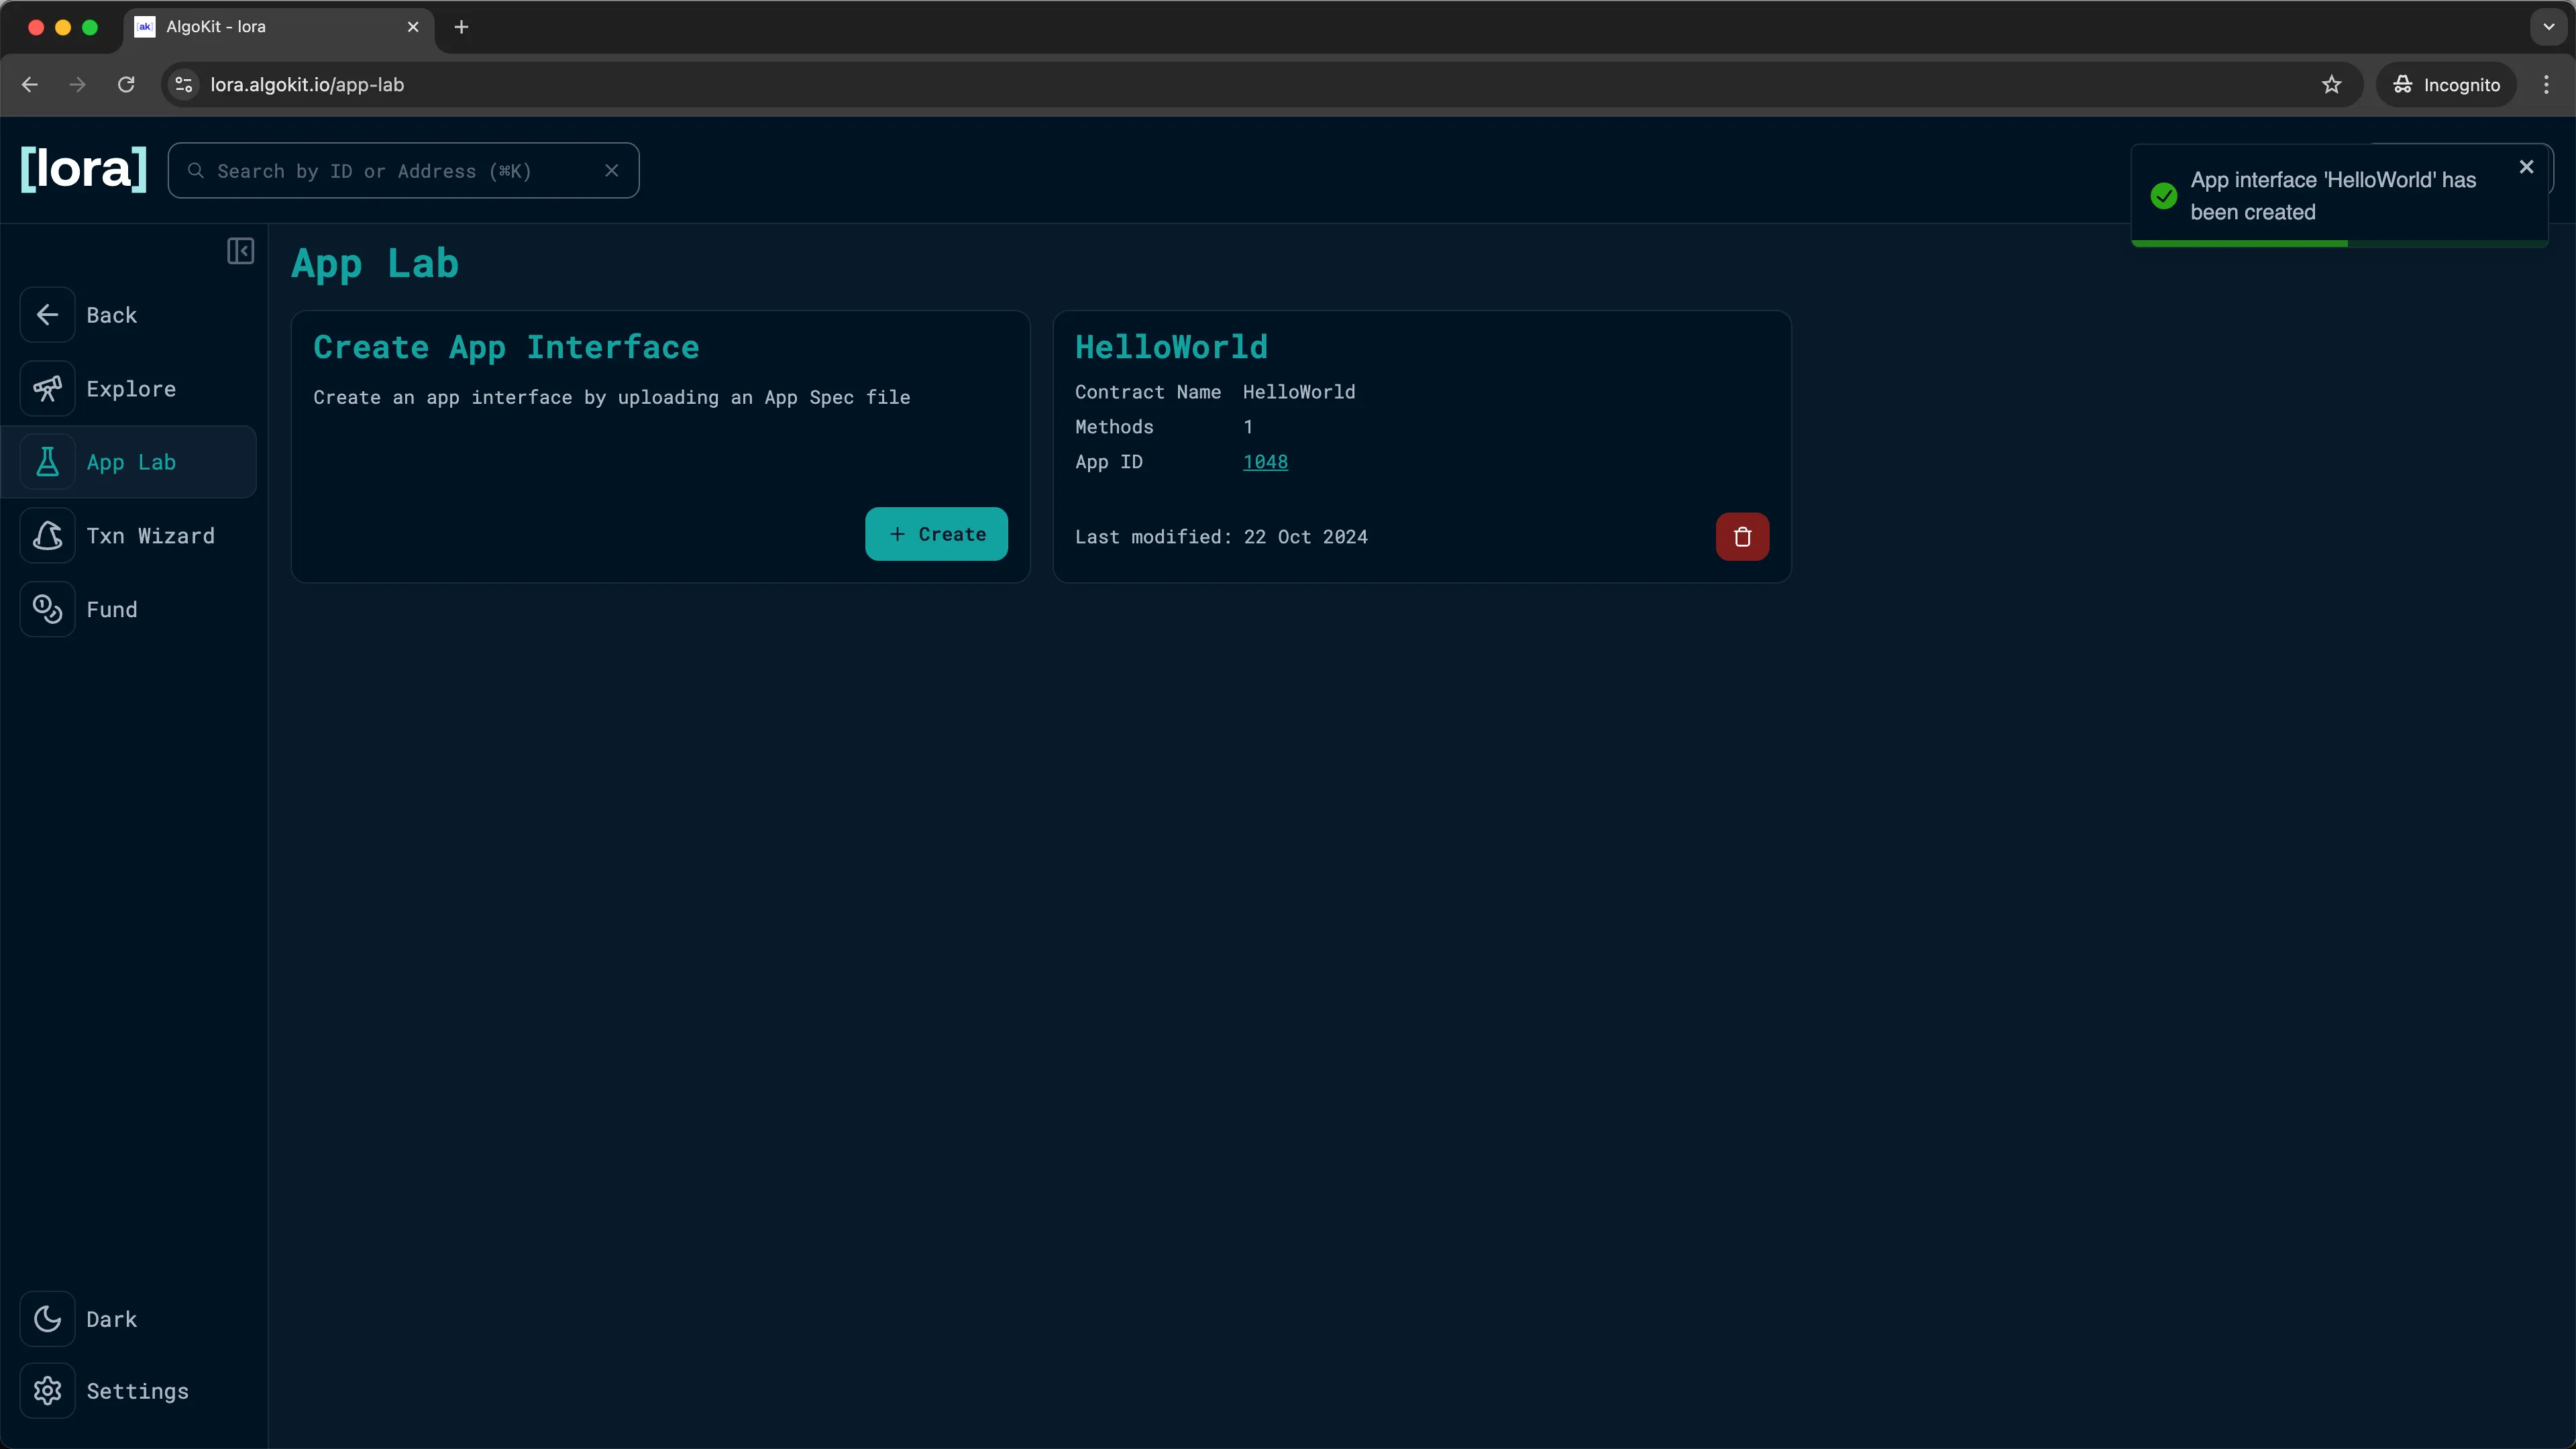
Task: Select the App Lab flask icon
Action: coord(48,461)
